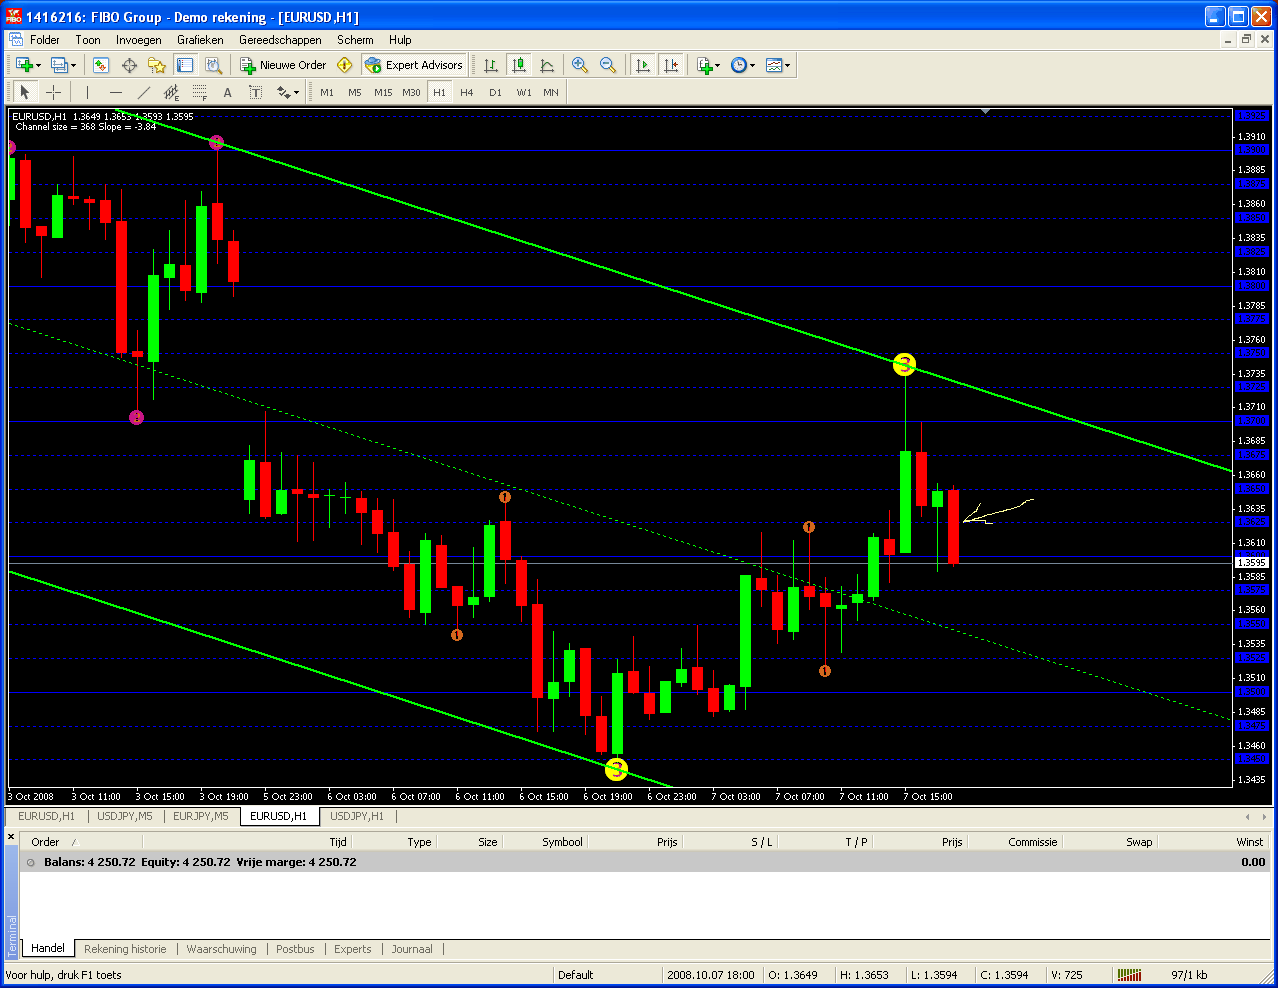Select the text label tool
The width and height of the screenshot is (1278, 988).
tap(256, 92)
